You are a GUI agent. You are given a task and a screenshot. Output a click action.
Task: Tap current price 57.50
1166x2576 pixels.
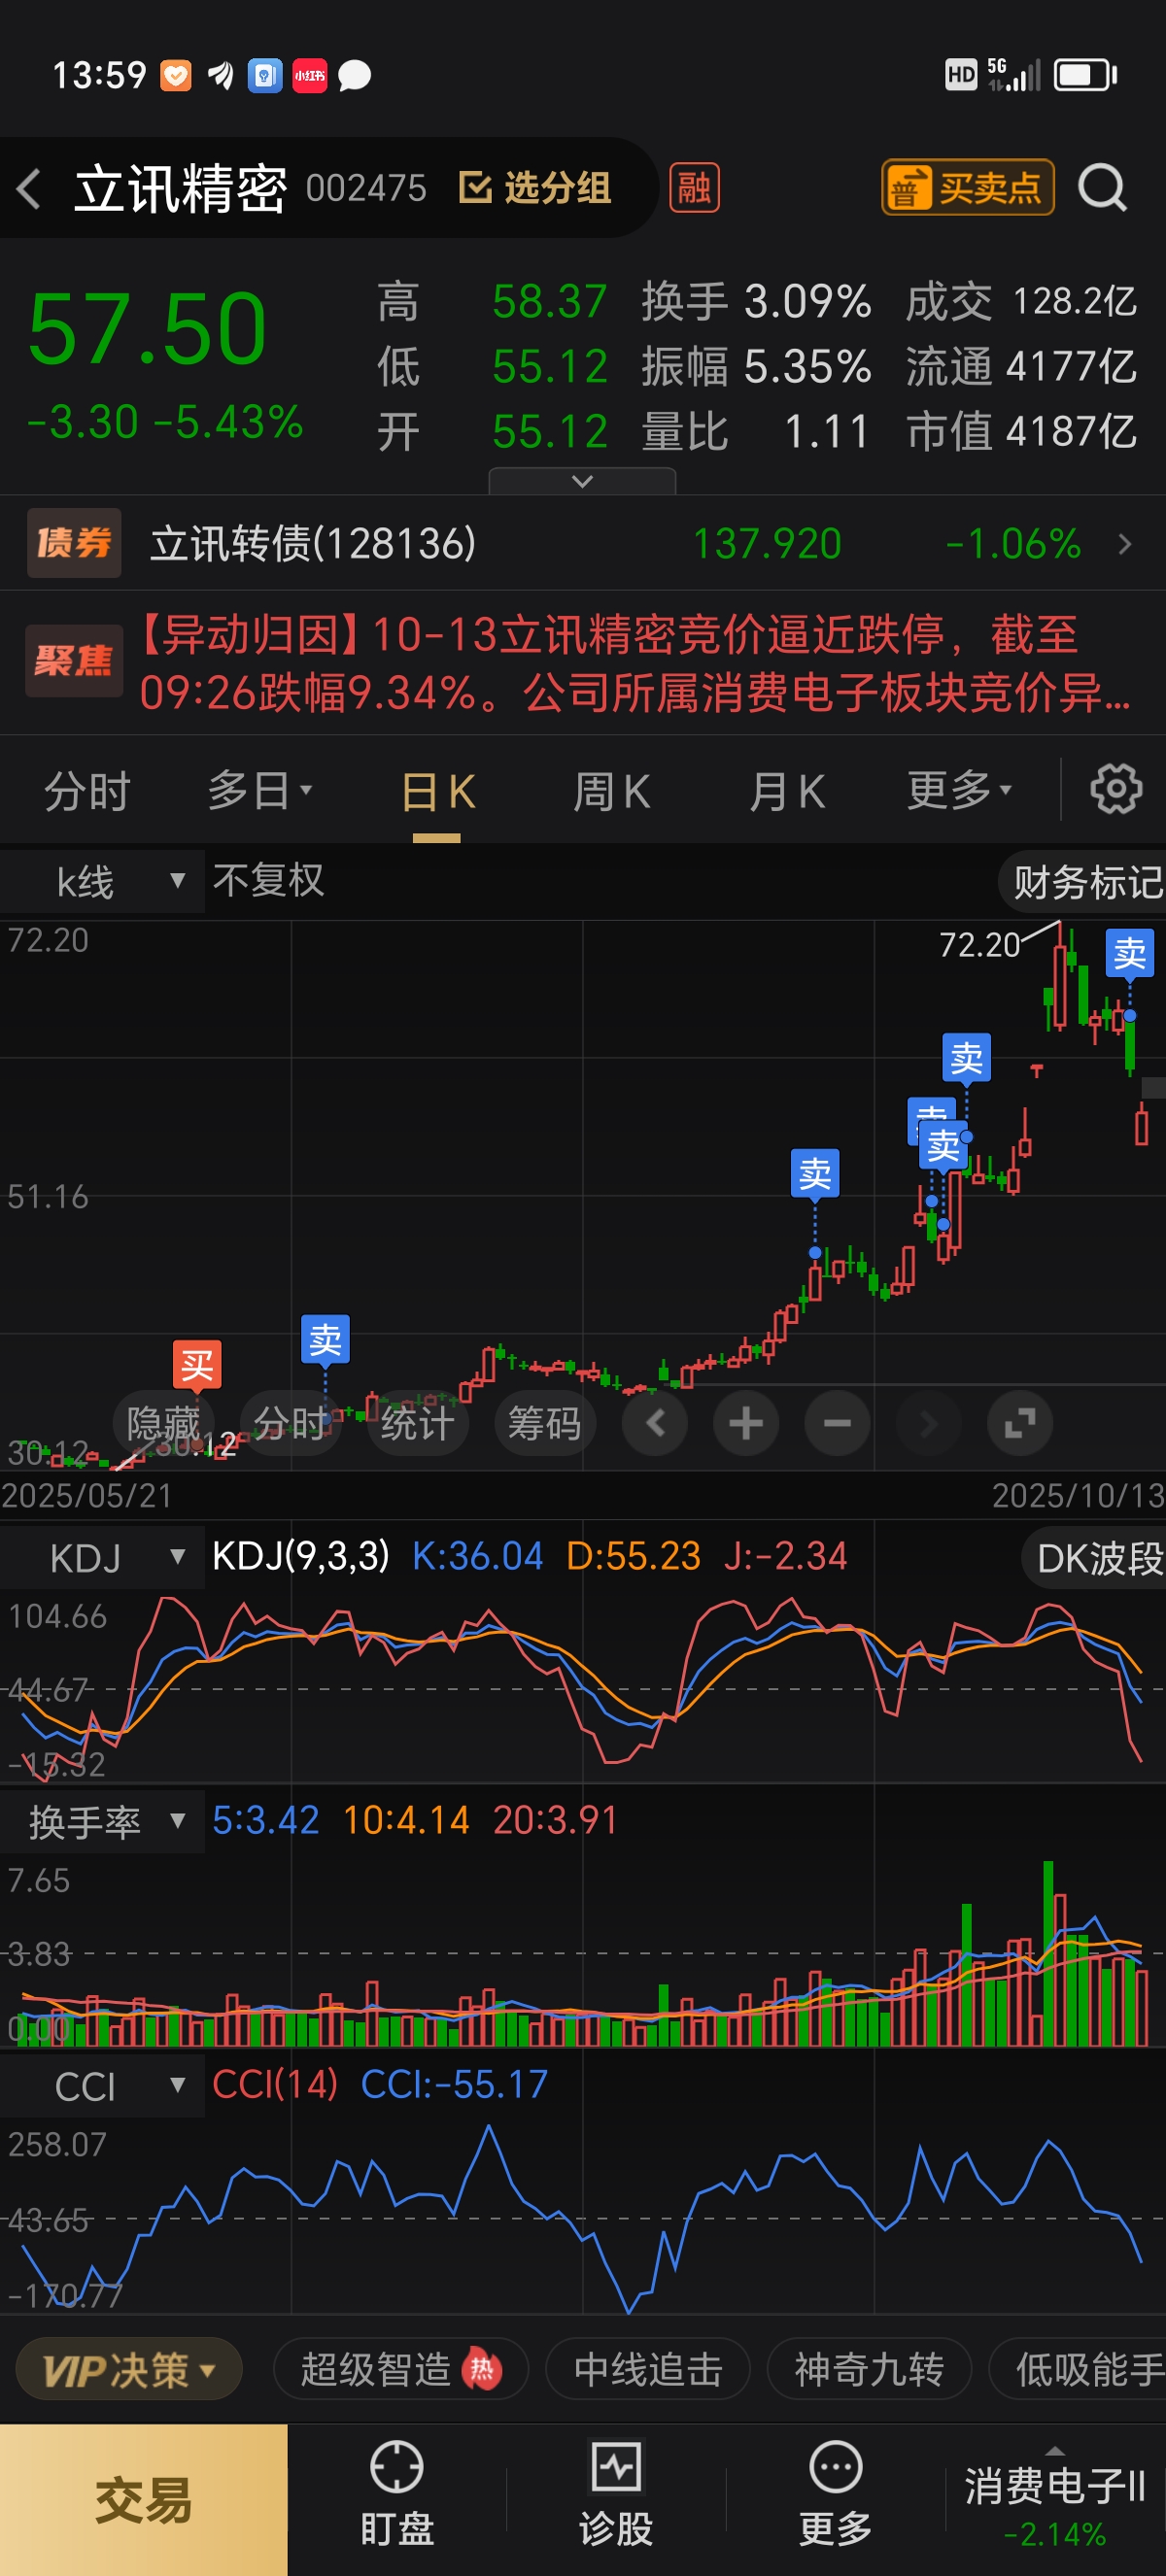[148, 329]
